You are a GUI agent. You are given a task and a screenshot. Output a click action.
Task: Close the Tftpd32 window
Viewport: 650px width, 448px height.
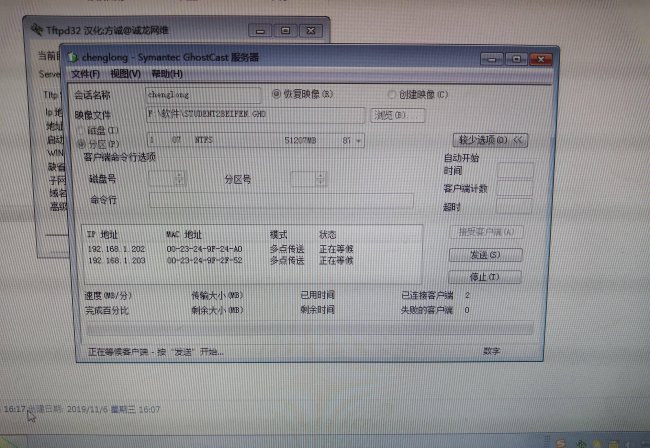[311, 31]
